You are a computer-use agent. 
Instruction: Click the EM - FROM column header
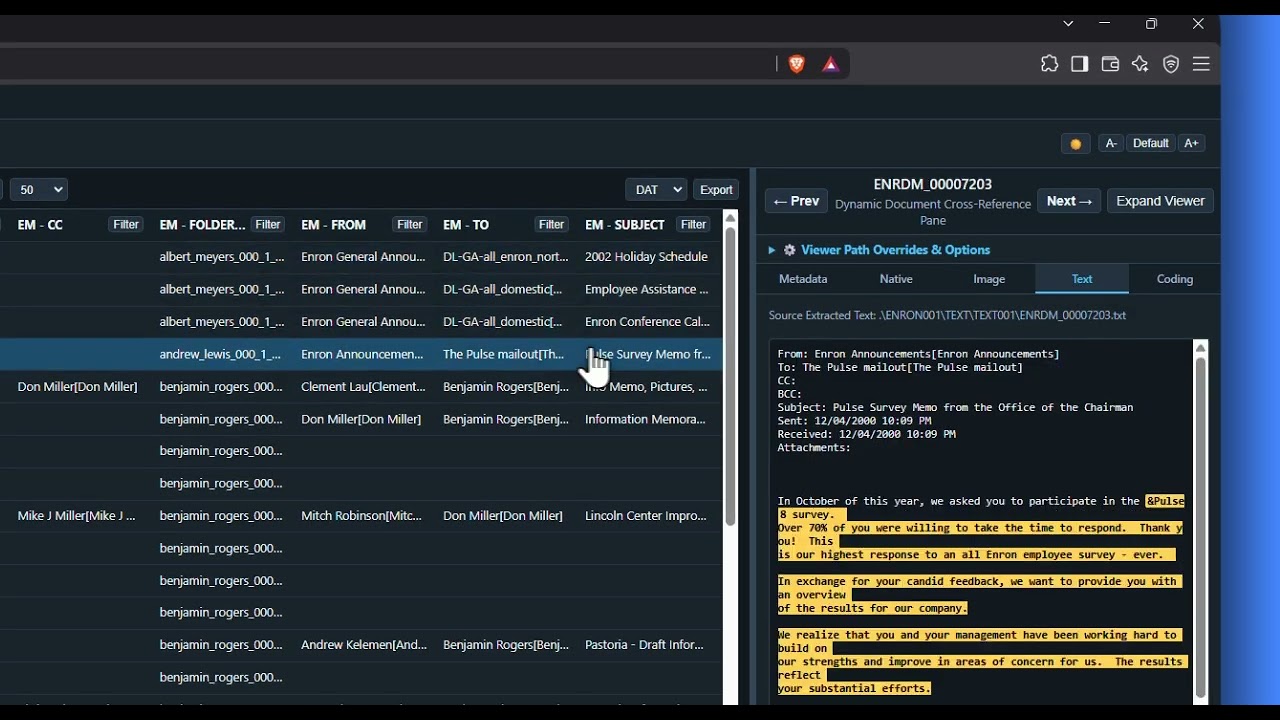333,225
